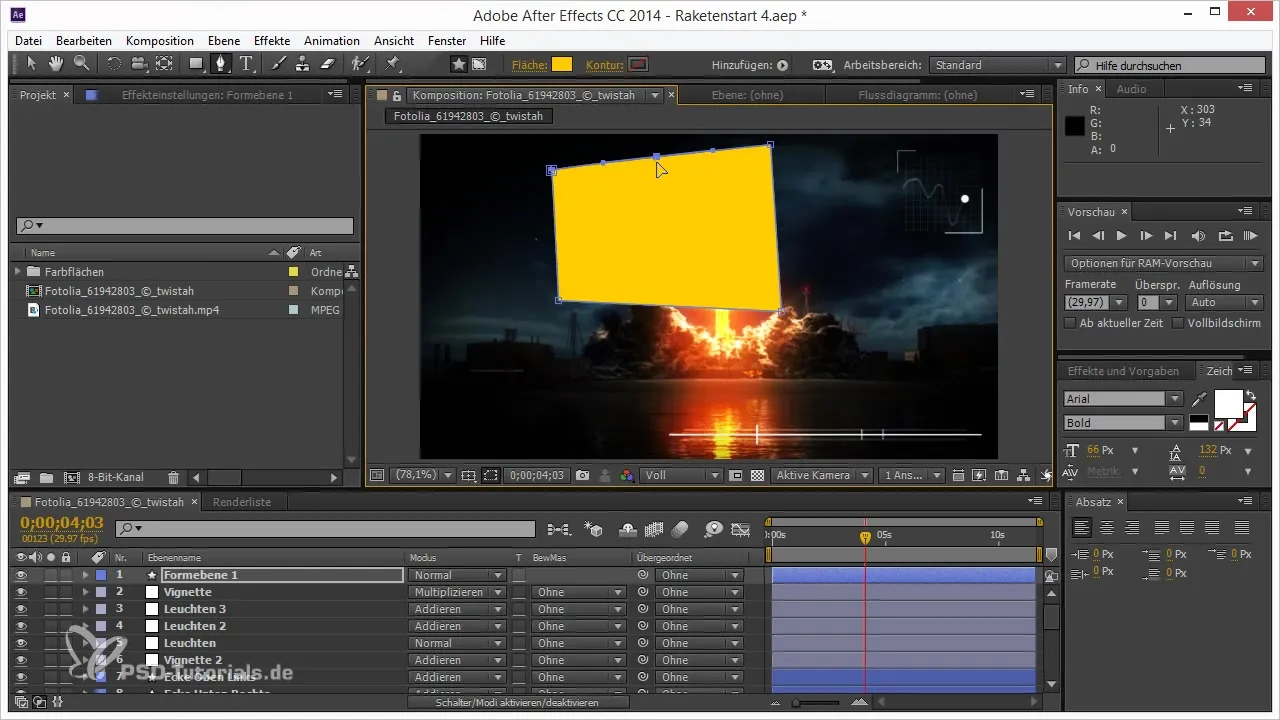Select the Clone Stamp tool
1280x720 pixels.
[x=303, y=64]
